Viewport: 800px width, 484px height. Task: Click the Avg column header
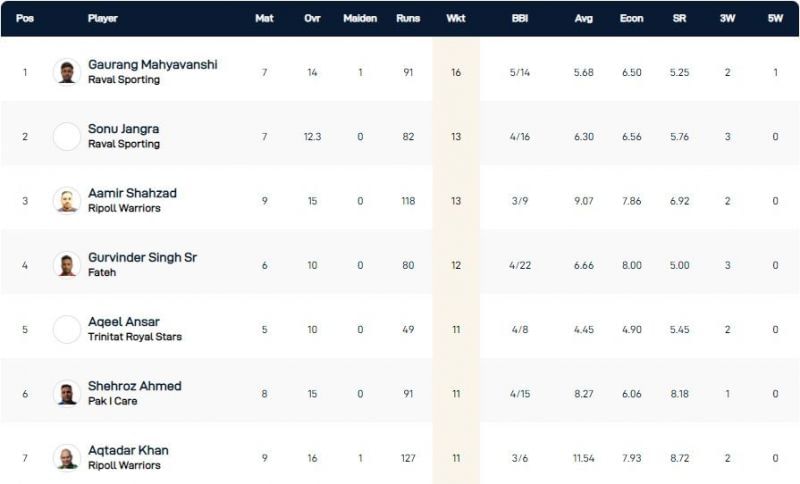[584, 18]
